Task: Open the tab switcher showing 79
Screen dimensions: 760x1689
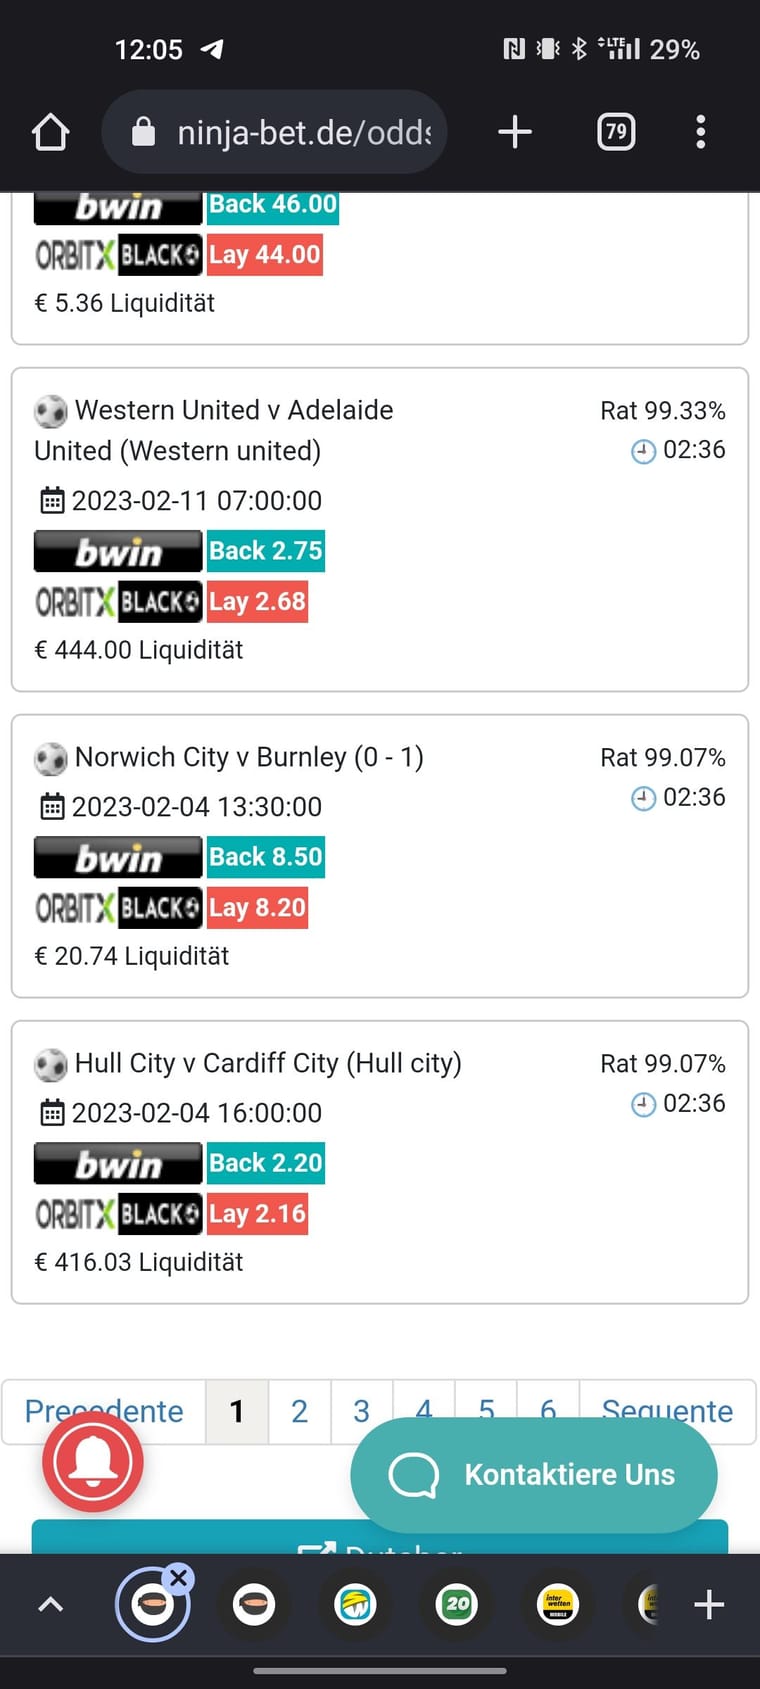Action: tap(616, 132)
